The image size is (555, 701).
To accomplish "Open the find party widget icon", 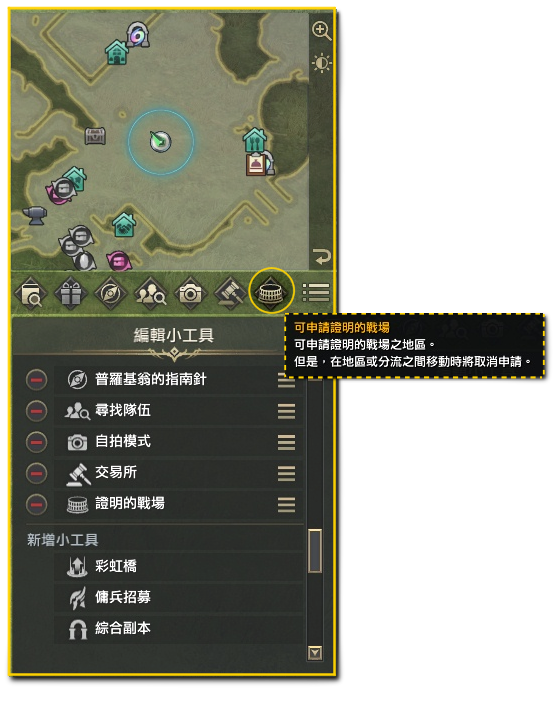I will pyautogui.click(x=151, y=294).
